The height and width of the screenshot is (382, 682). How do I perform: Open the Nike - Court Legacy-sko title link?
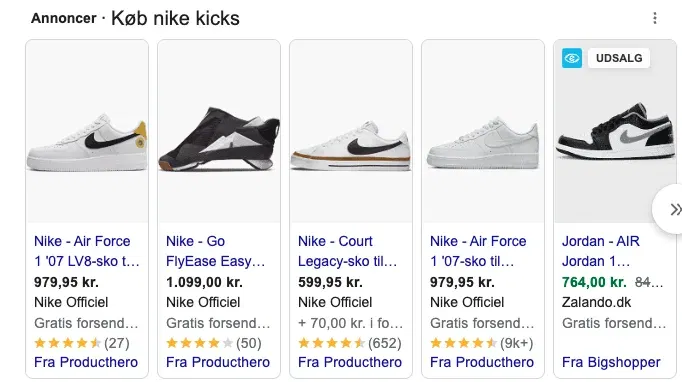347,251
